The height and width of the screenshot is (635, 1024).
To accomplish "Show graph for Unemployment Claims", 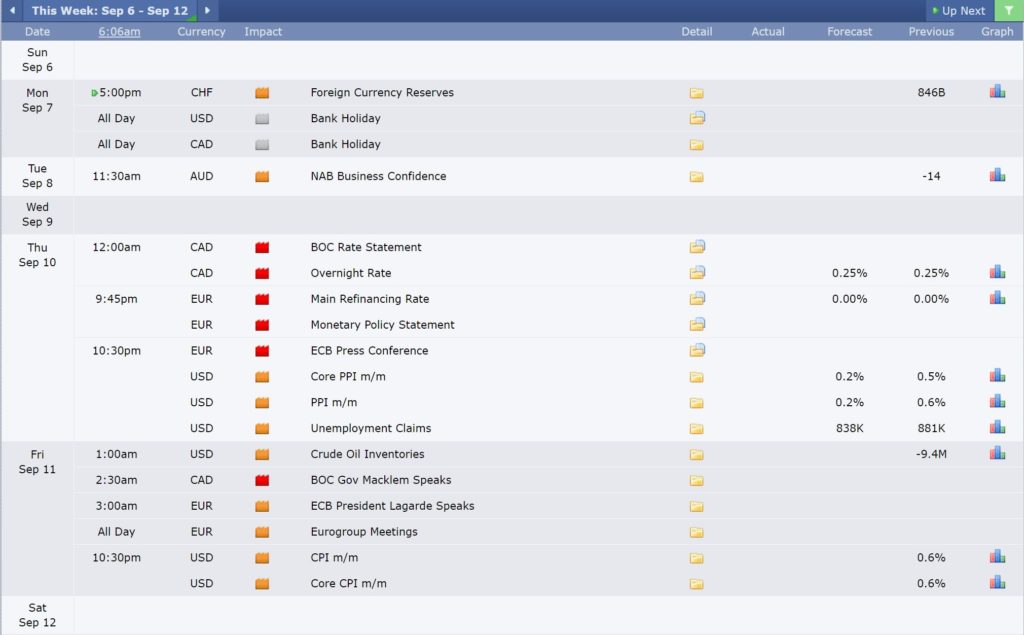I will (x=997, y=427).
